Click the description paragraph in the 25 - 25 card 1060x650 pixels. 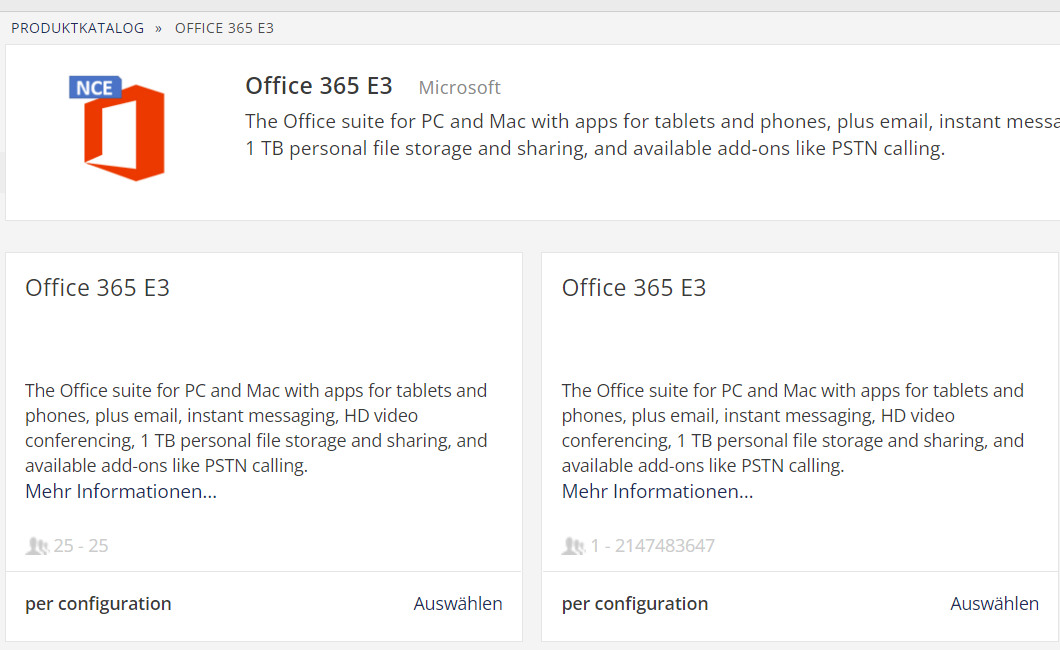pyautogui.click(x=256, y=428)
